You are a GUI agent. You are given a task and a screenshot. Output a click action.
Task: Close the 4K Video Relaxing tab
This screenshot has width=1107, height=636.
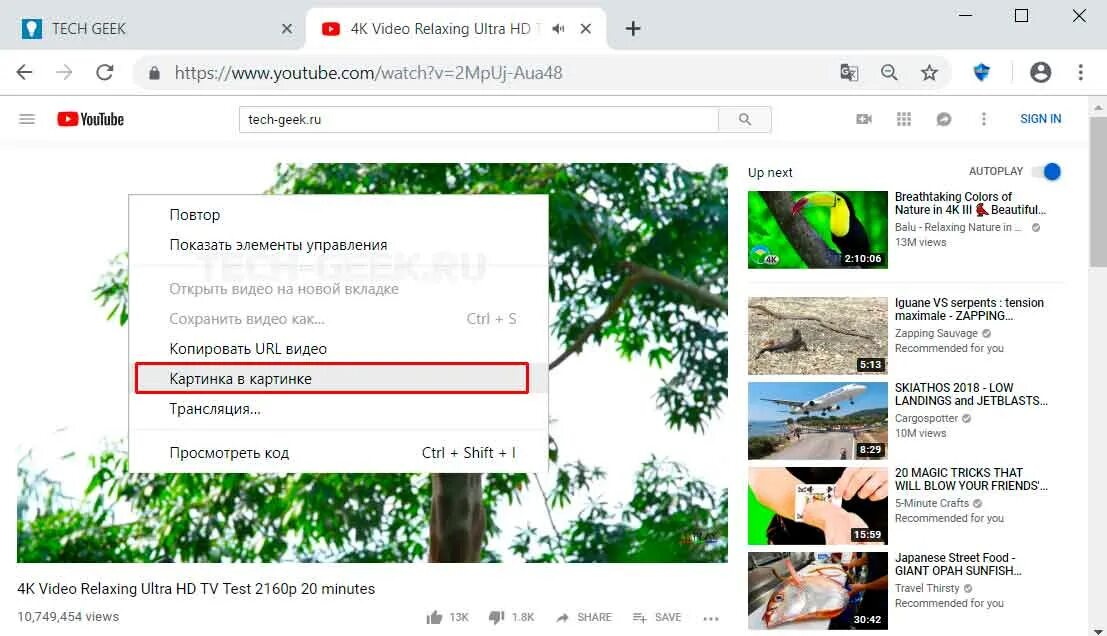point(585,29)
